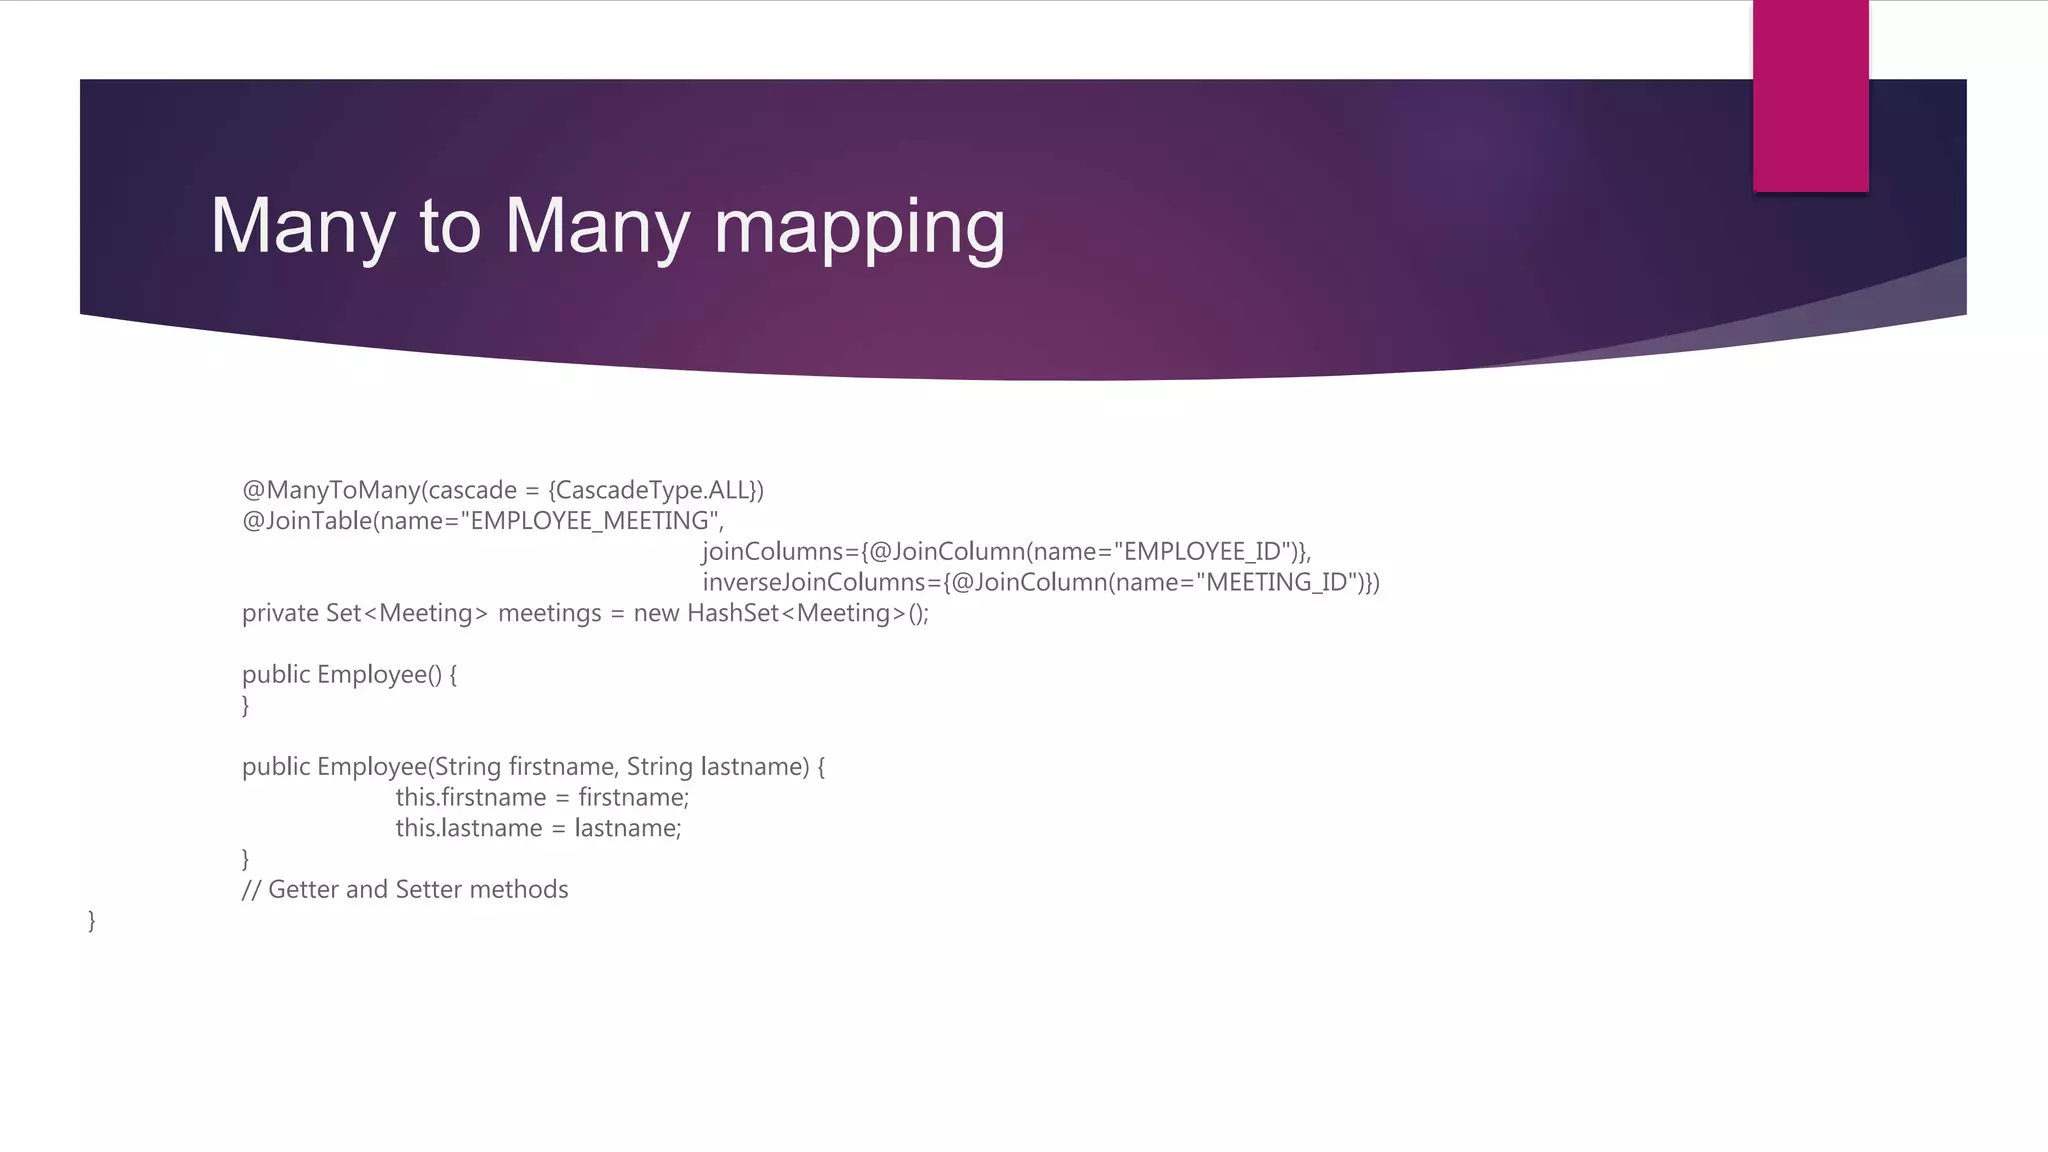Click the closing brace after the empty constructor
2048x1152 pixels.
[246, 705]
